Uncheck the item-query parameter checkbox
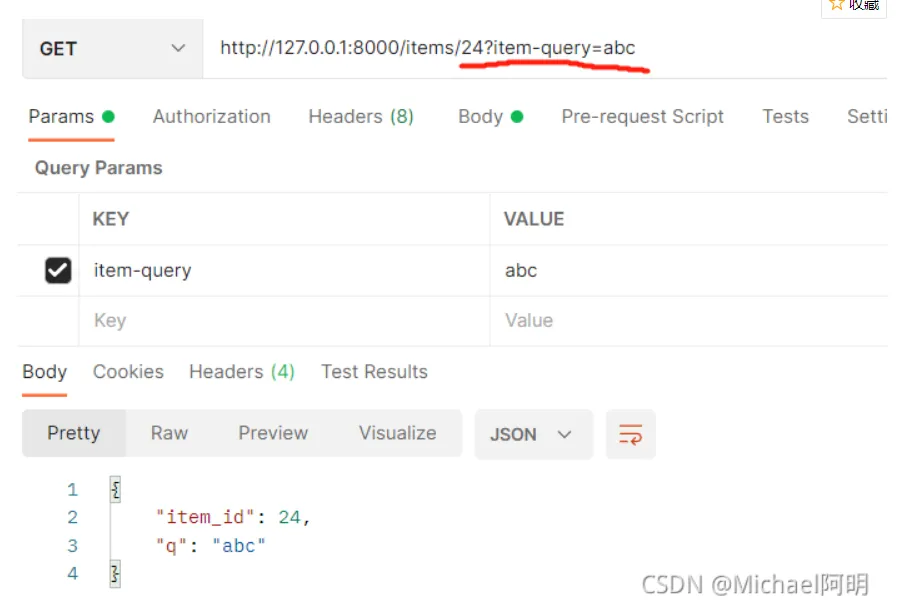This screenshot has height=608, width=916. pyautogui.click(x=58, y=270)
